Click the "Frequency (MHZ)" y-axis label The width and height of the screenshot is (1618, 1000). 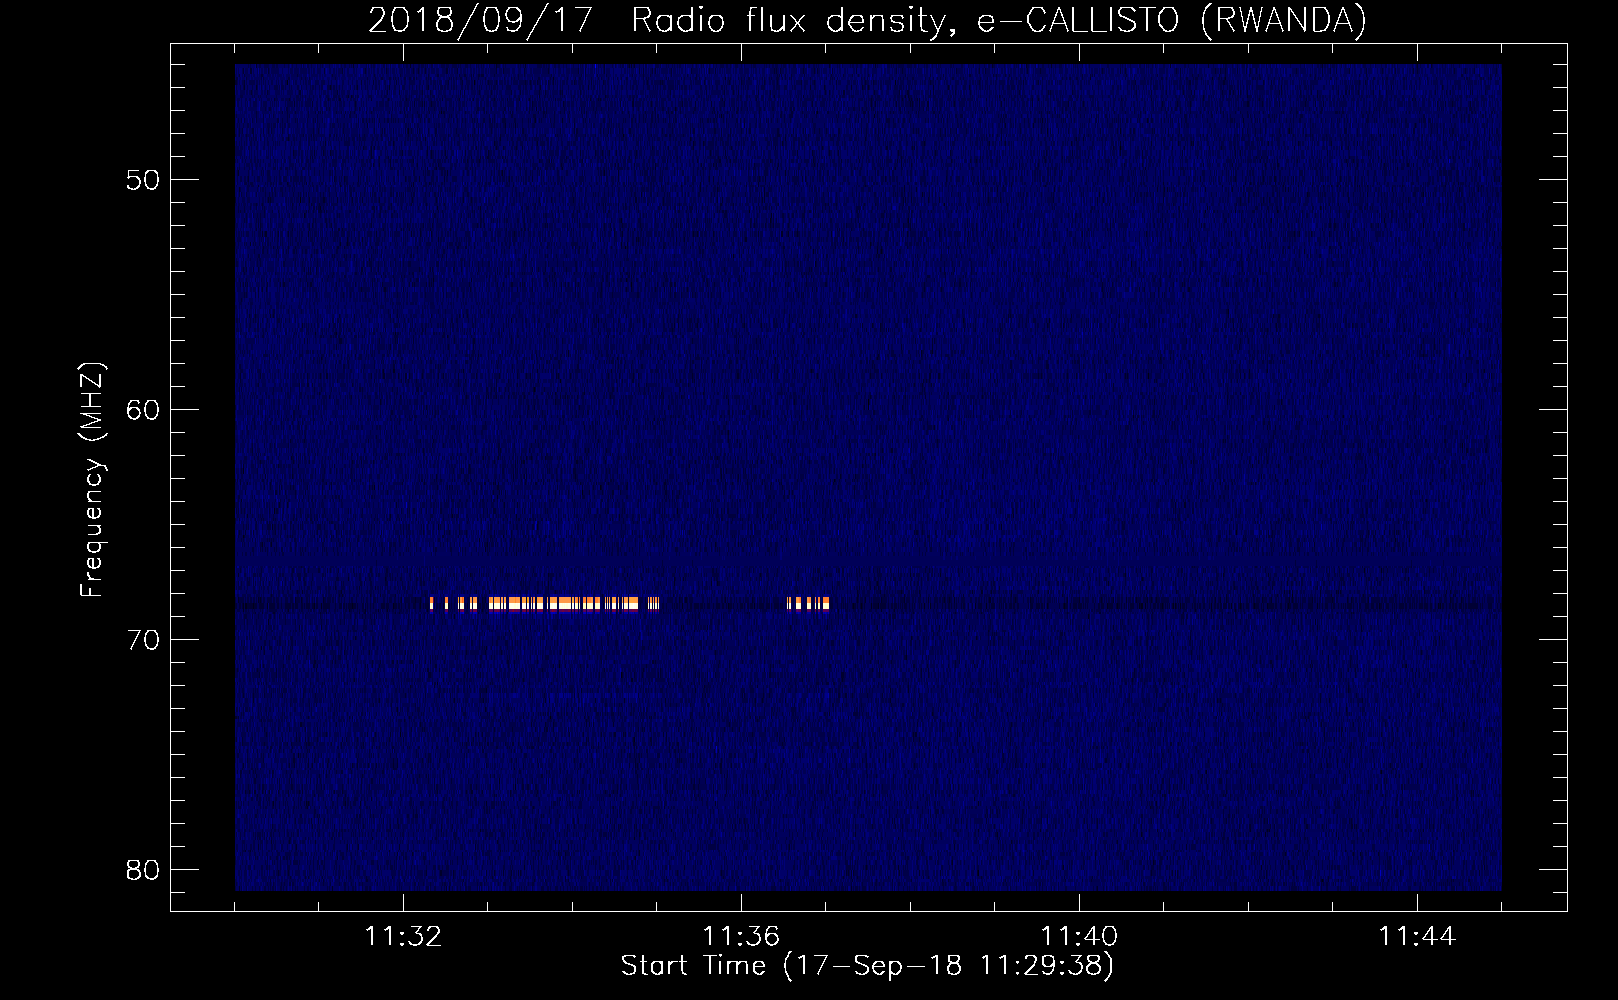pyautogui.click(x=91, y=480)
